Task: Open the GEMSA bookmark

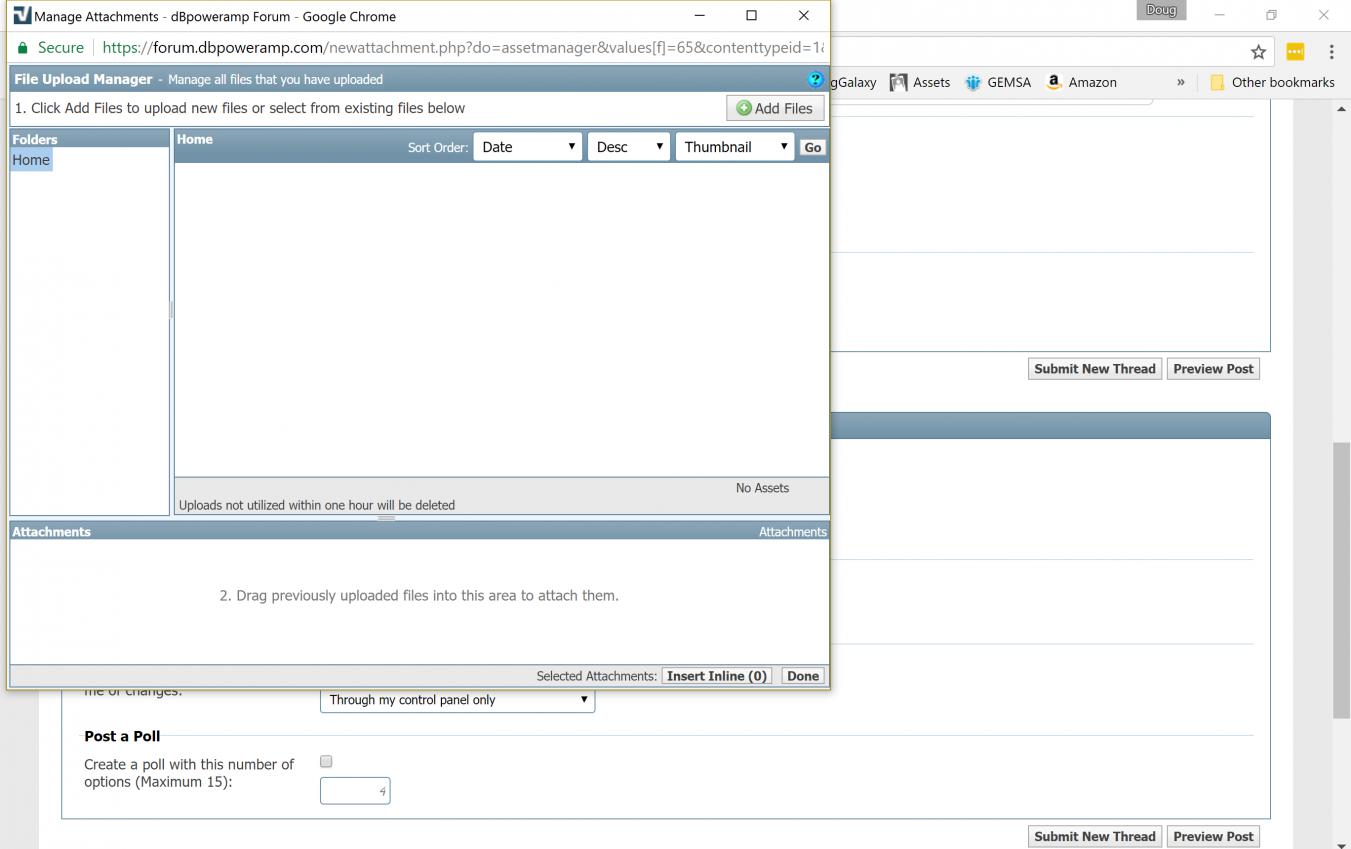Action: tap(997, 82)
